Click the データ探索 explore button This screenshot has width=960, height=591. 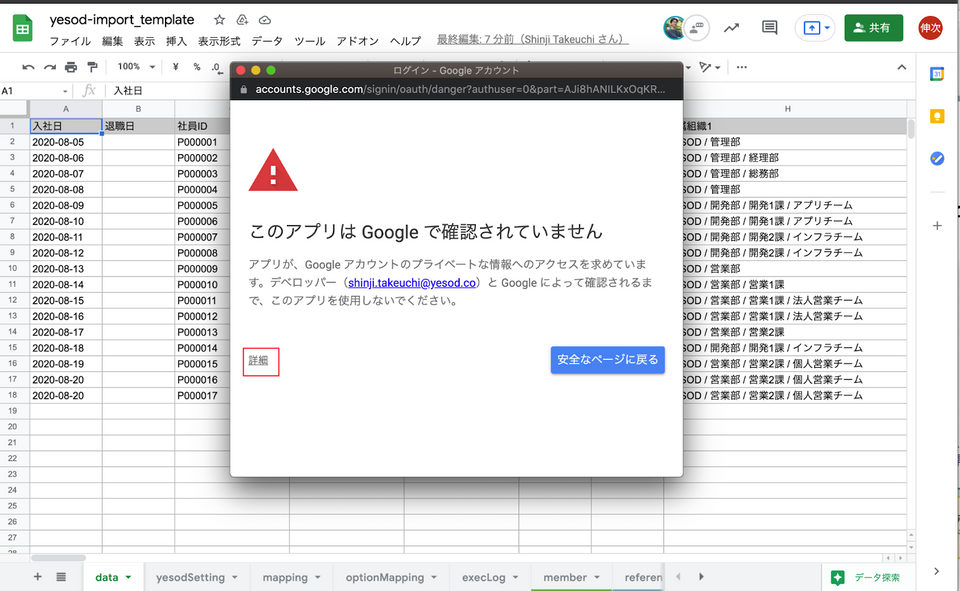coord(867,577)
